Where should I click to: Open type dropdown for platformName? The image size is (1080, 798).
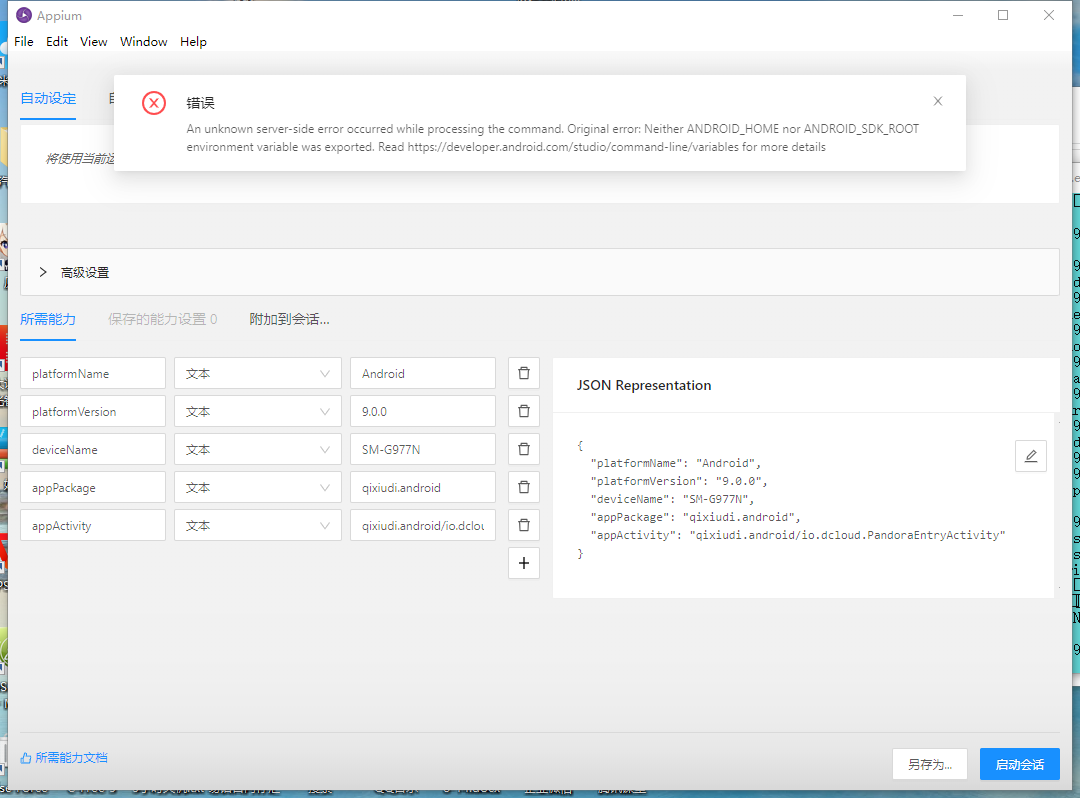[258, 373]
